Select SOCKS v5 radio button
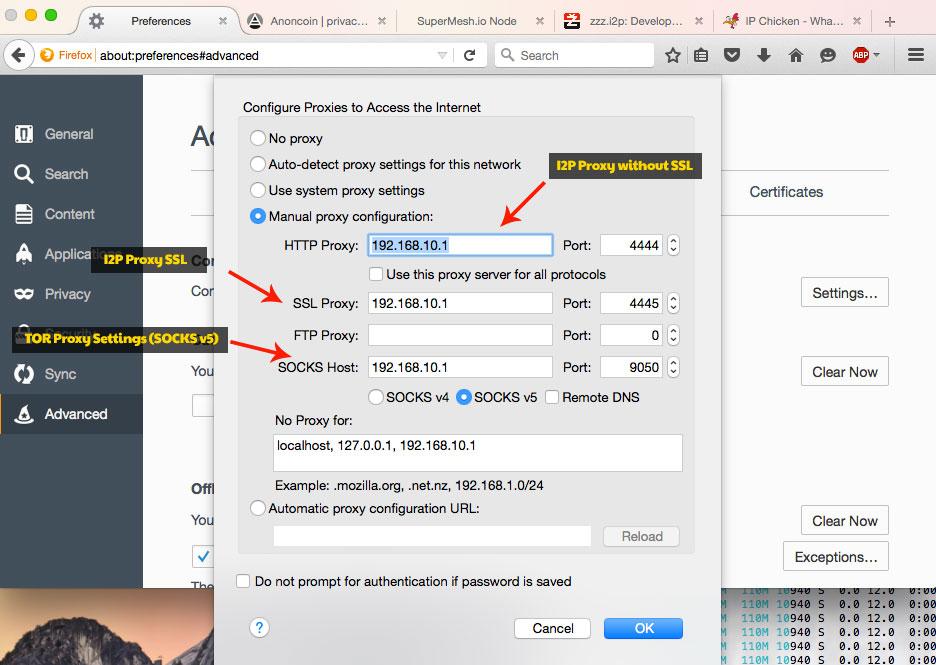The width and height of the screenshot is (936, 665). (x=464, y=397)
